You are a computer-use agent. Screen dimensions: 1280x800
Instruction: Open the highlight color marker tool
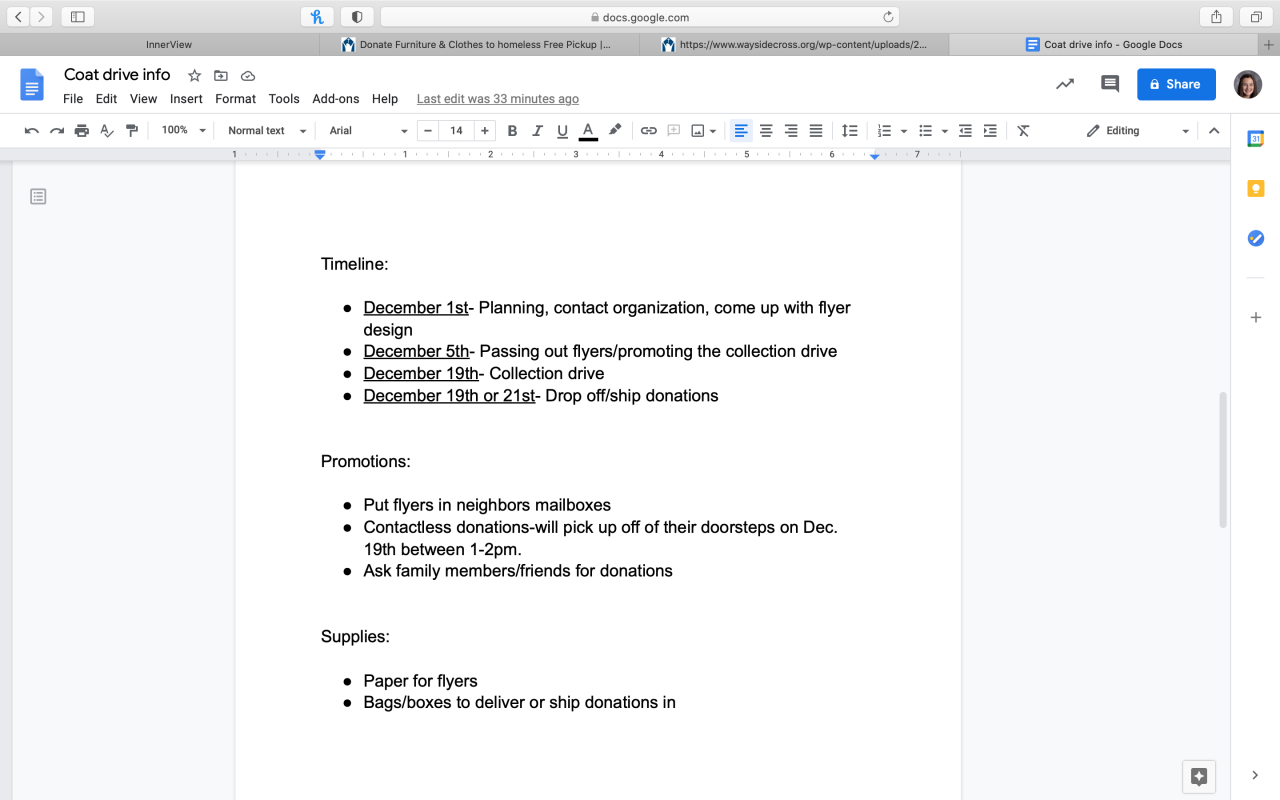pos(615,130)
